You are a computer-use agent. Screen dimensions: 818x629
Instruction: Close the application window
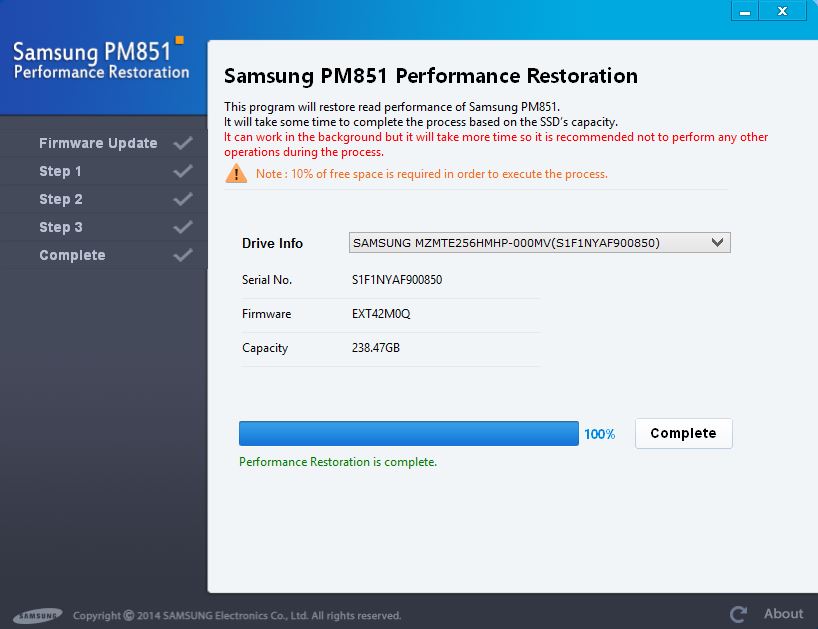pos(782,11)
